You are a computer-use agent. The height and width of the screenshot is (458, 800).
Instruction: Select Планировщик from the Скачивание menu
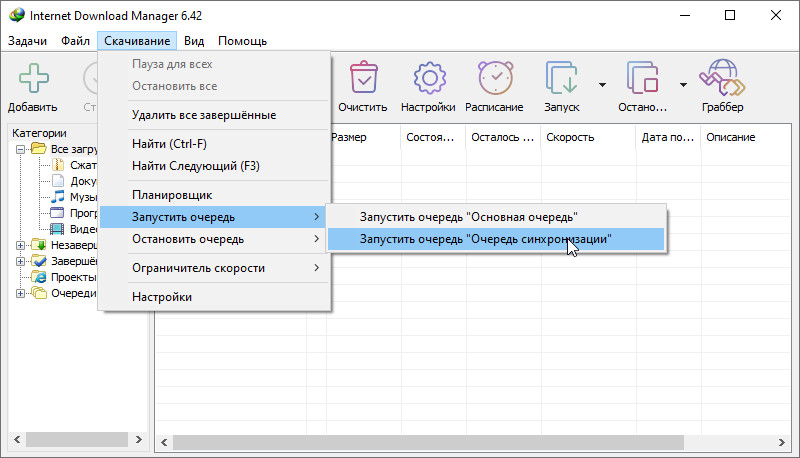[172, 193]
